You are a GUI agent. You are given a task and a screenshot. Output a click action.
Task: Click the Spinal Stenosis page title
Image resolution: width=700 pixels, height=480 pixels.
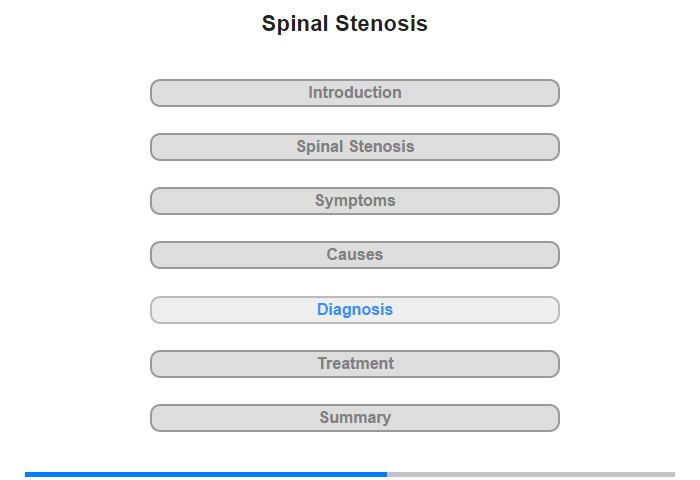click(345, 24)
